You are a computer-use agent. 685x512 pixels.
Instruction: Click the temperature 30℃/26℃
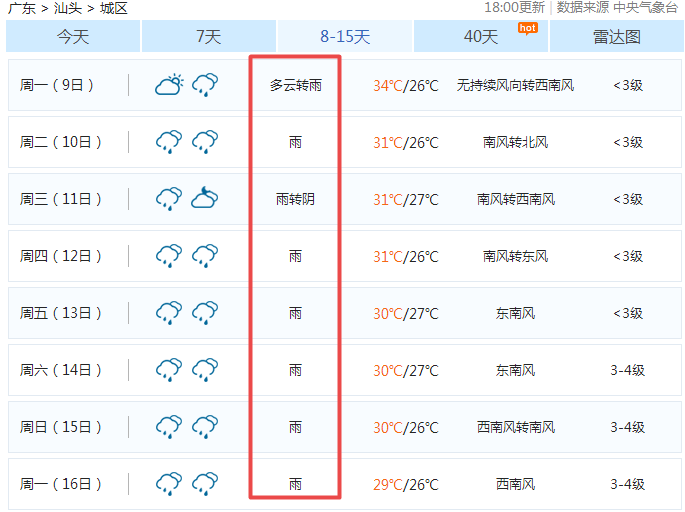tap(405, 428)
